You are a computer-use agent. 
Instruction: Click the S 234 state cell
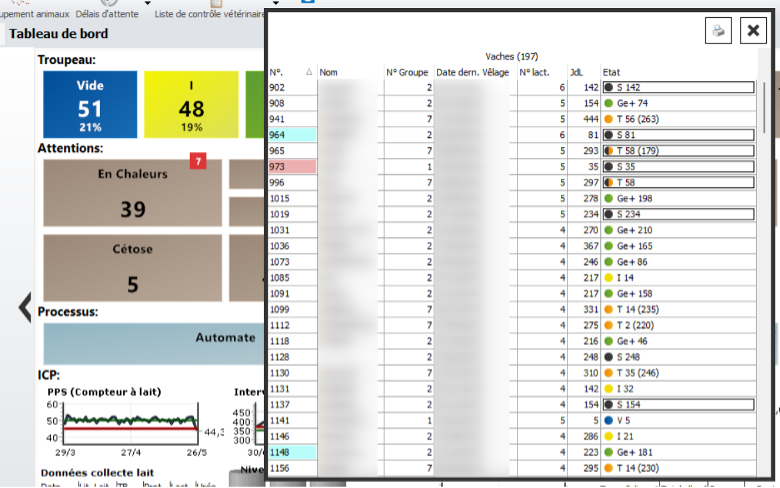click(679, 214)
